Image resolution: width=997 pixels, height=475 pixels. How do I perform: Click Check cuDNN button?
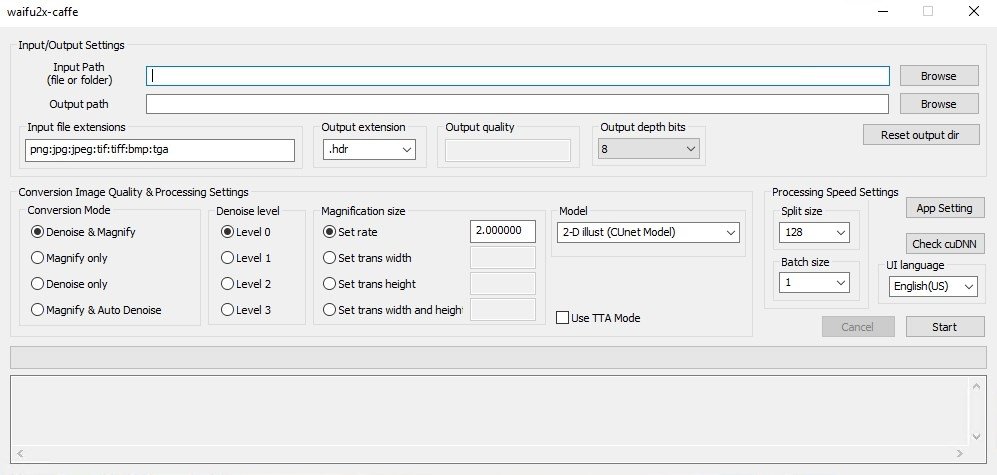coord(944,244)
